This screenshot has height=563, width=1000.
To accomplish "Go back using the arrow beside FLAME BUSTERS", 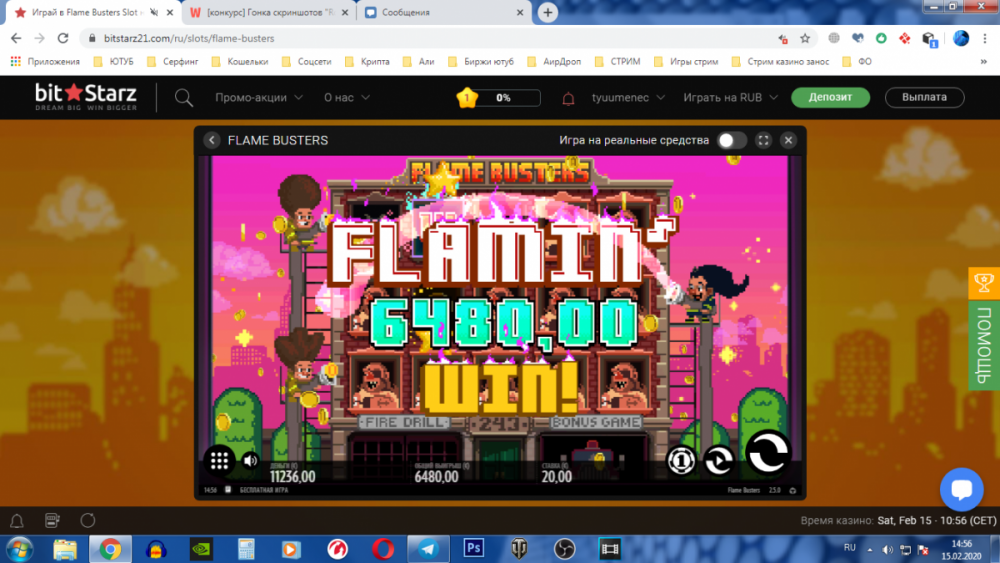I will click(x=212, y=140).
